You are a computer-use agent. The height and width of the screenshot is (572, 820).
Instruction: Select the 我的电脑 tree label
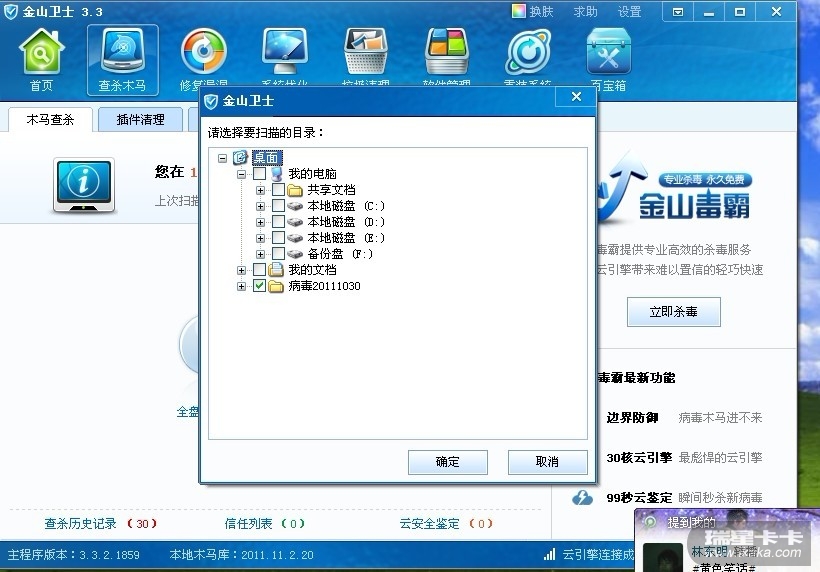click(312, 174)
